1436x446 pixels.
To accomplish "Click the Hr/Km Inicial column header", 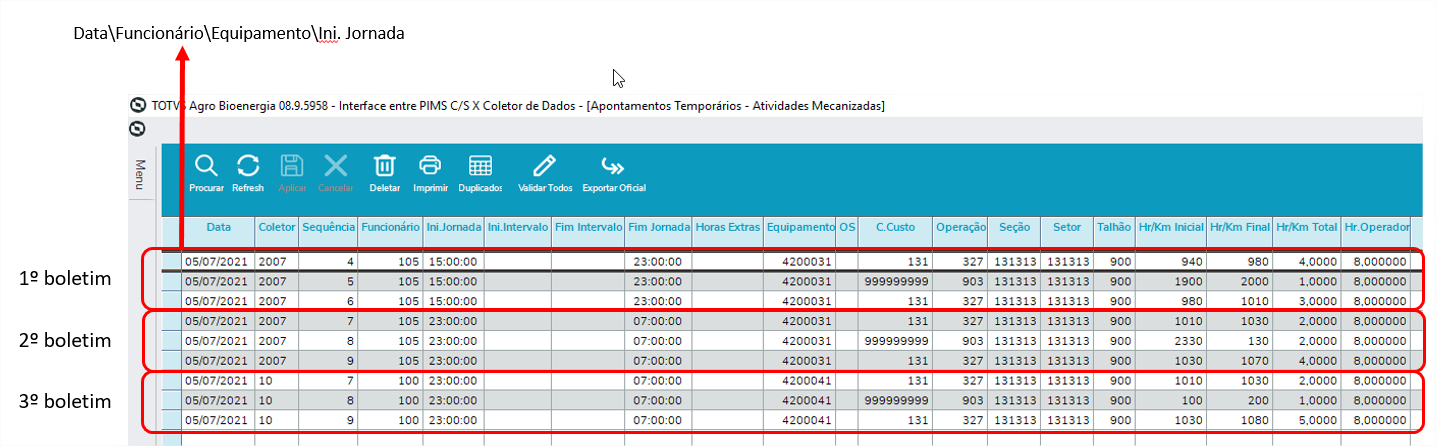I will tap(1171, 228).
